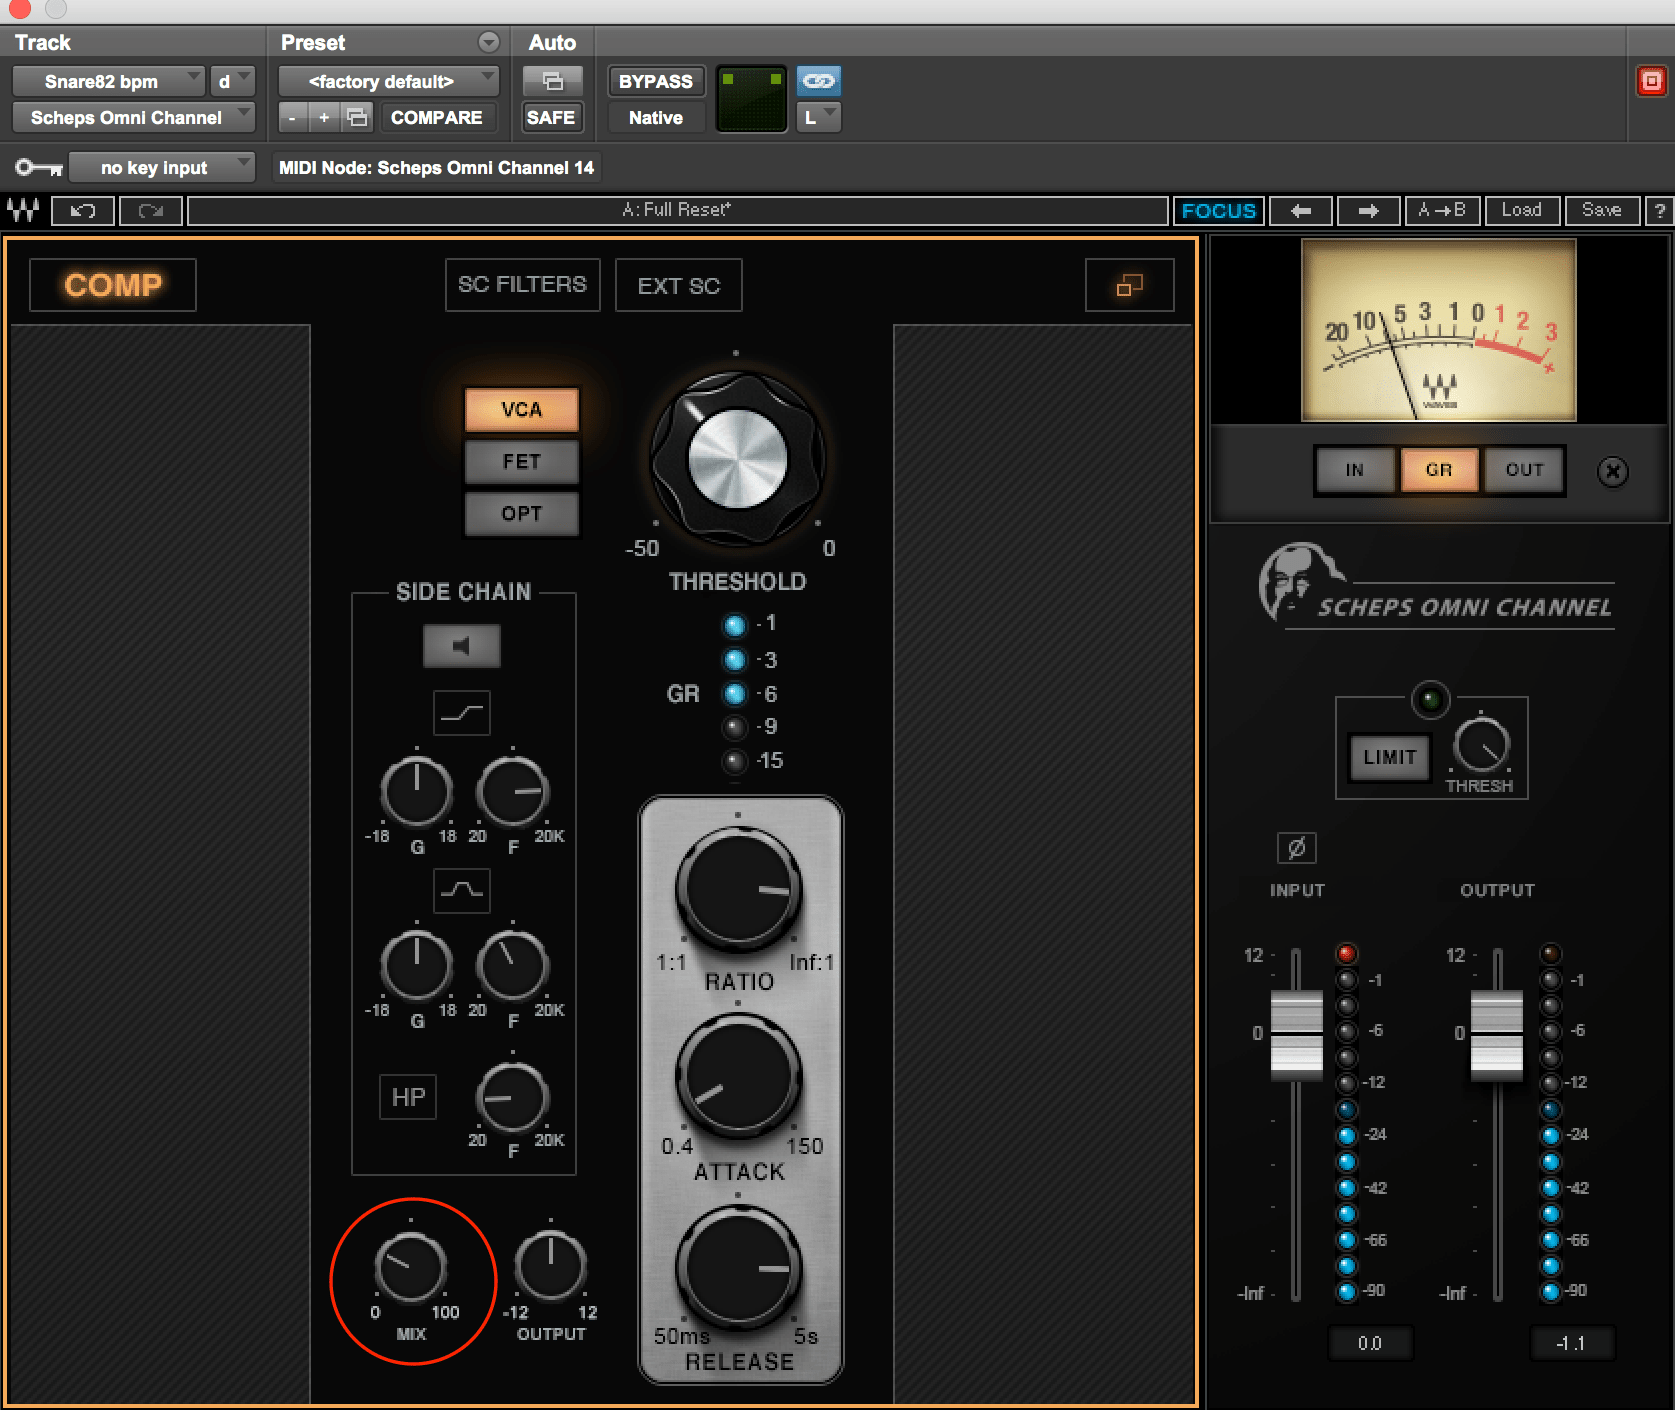Viewport: 1675px width, 1410px height.
Task: Select FET compressor type
Action: (x=521, y=462)
